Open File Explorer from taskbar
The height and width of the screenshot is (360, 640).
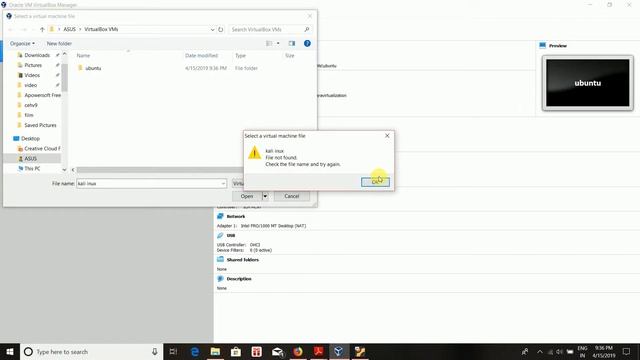pyautogui.click(x=215, y=351)
